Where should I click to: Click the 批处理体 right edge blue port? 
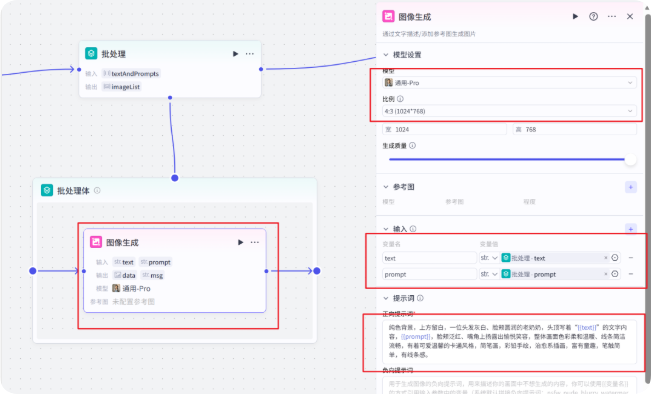click(x=317, y=271)
